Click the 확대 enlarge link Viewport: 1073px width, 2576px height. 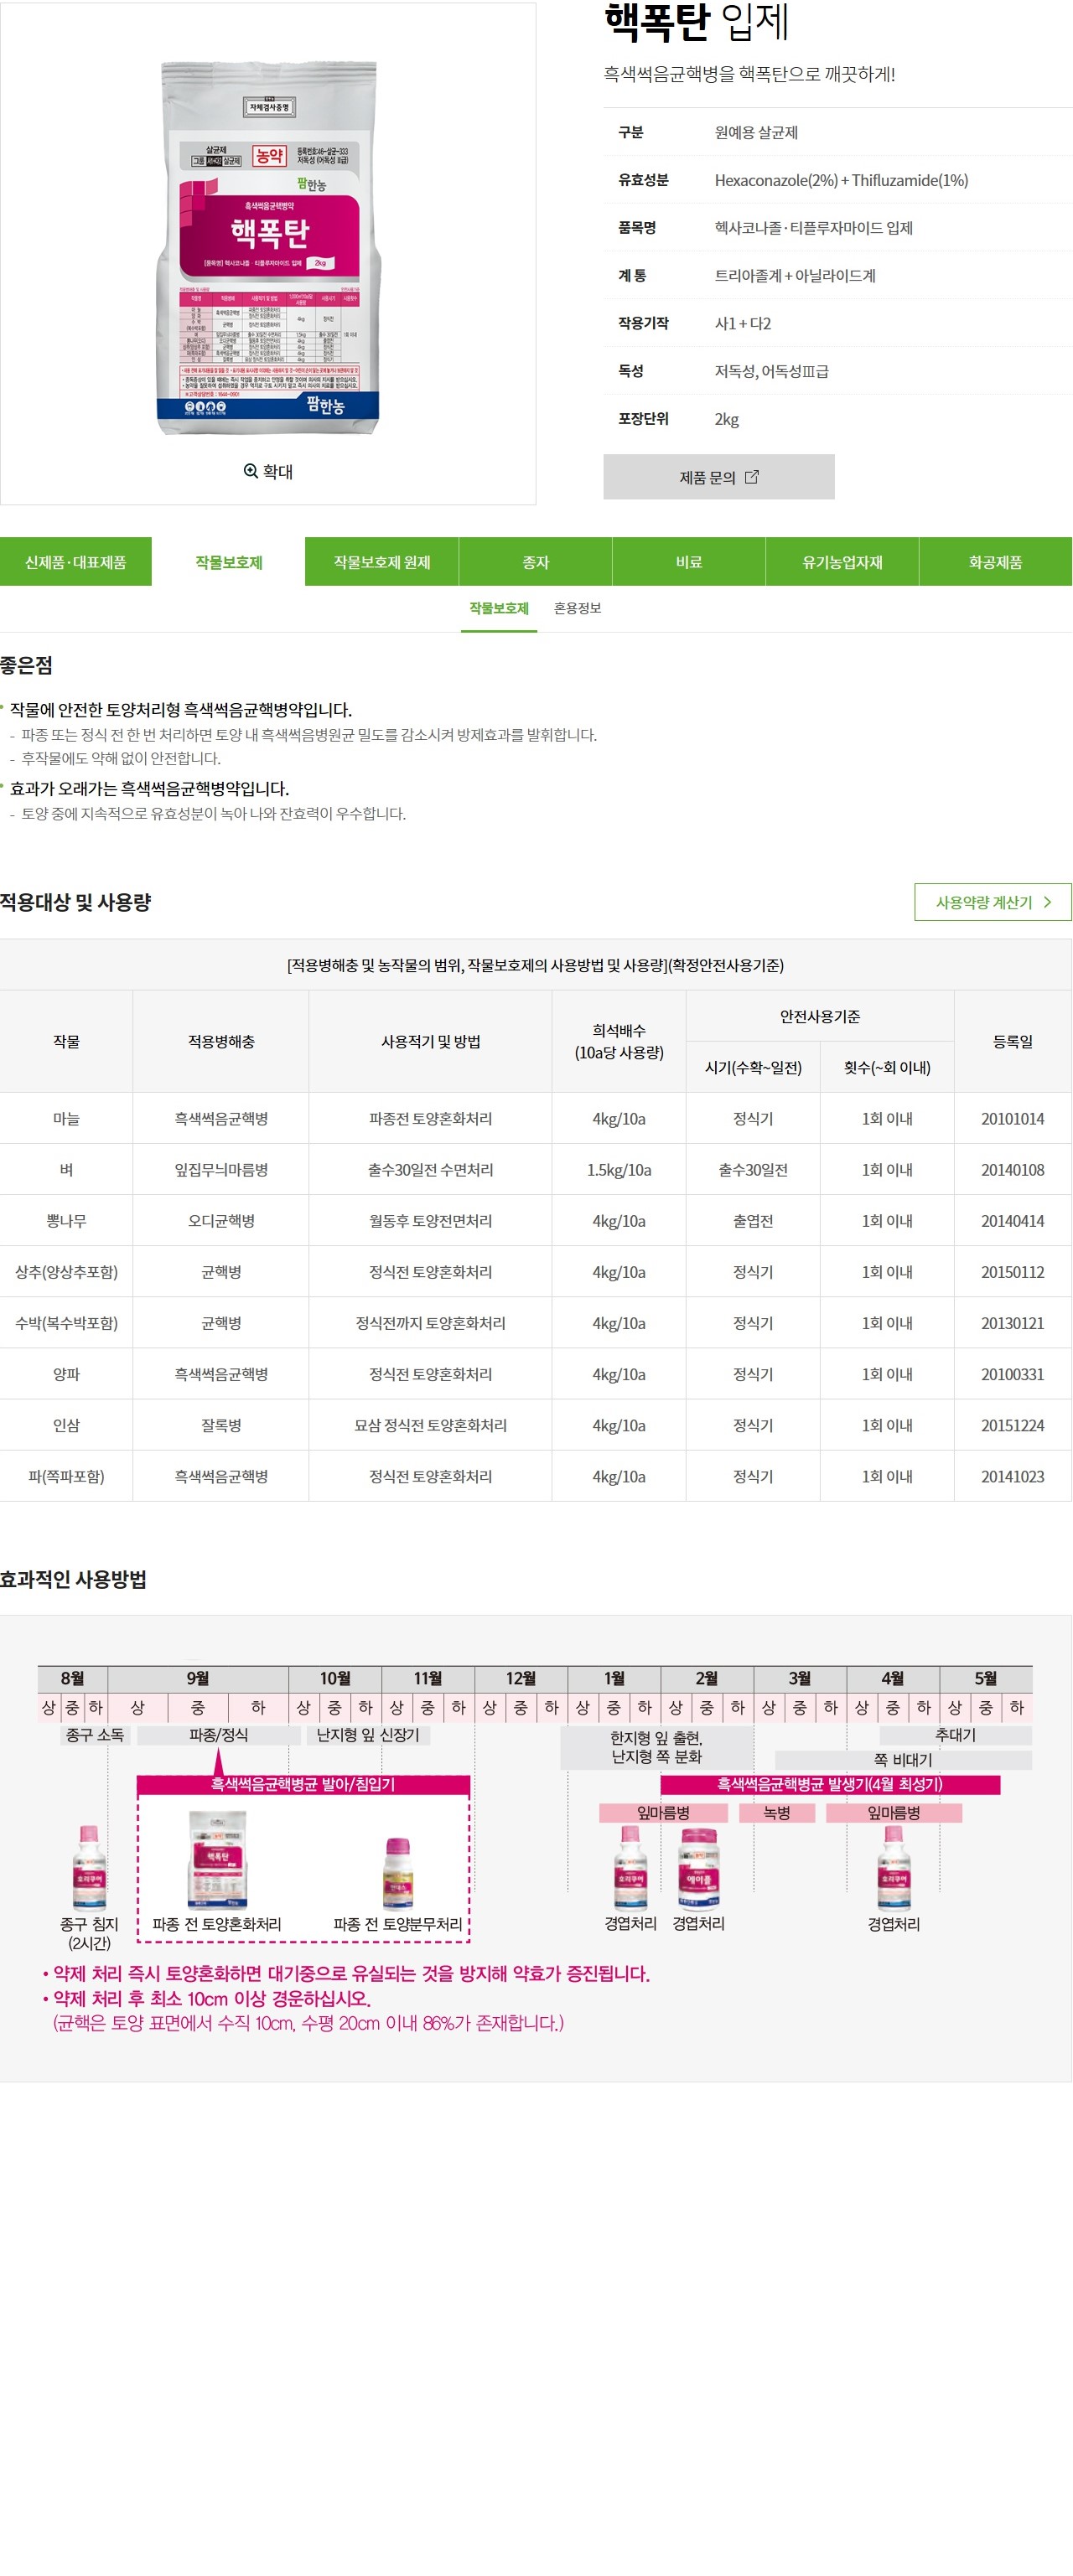tap(268, 471)
